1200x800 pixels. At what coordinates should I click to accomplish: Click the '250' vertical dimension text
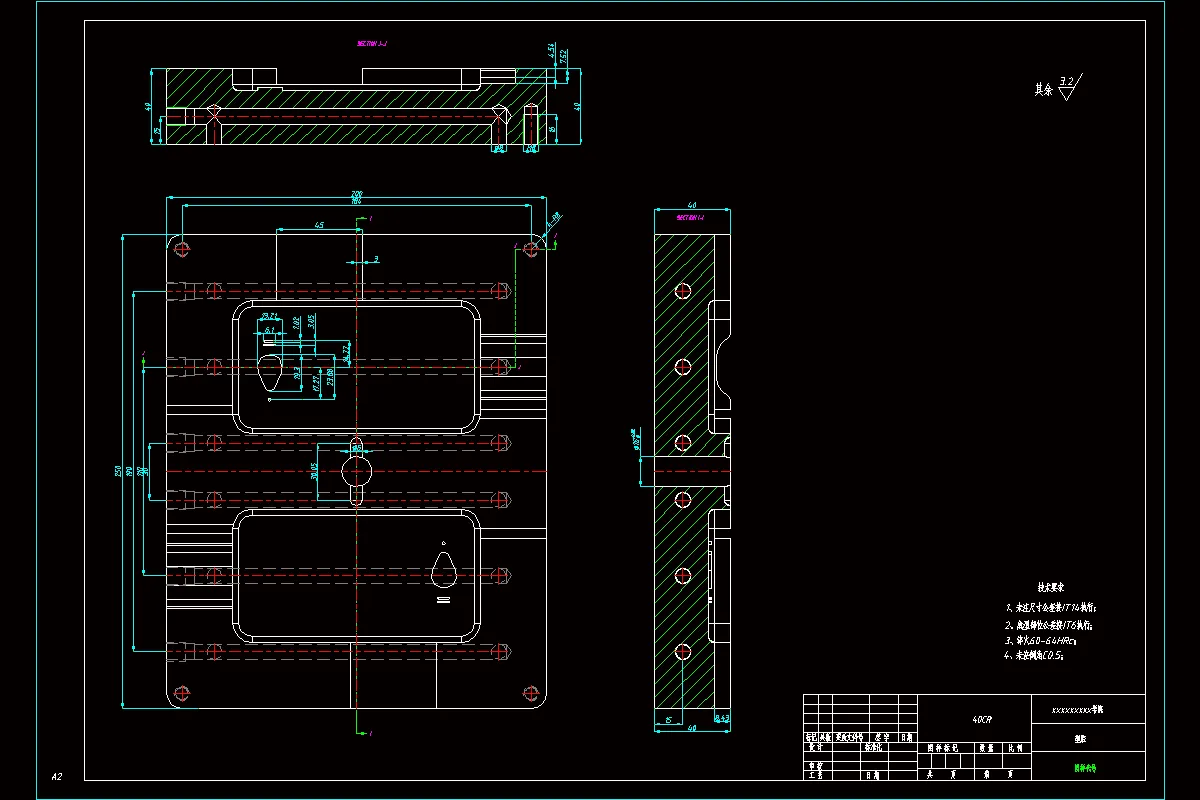tap(117, 470)
